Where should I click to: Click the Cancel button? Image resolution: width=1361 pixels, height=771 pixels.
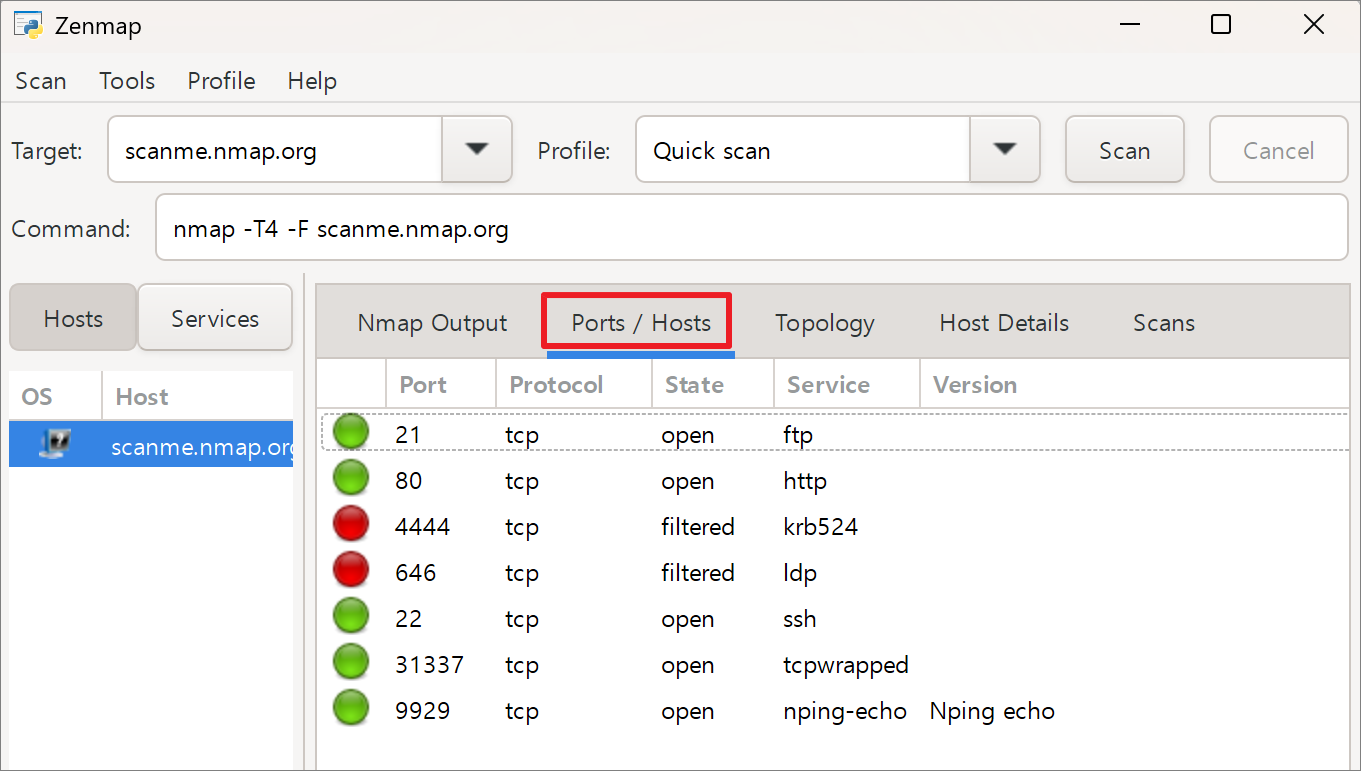[x=1278, y=150]
